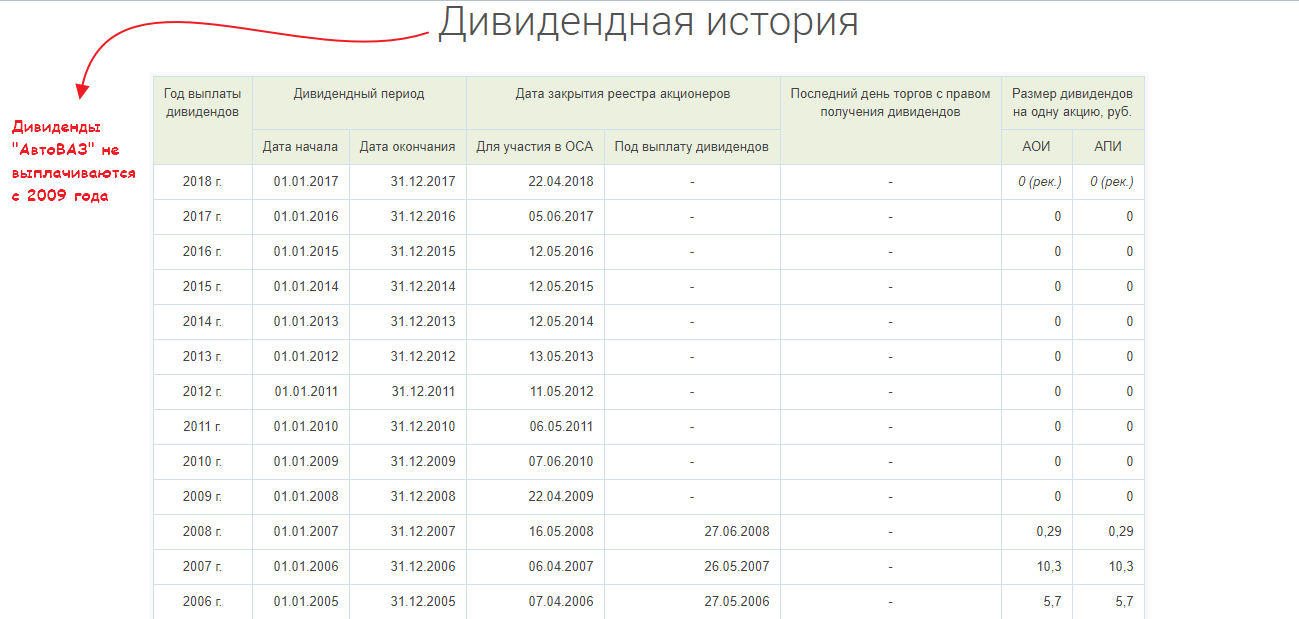The width and height of the screenshot is (1299, 619).
Task: Click registry date '11.05.2012'
Action: click(x=561, y=392)
